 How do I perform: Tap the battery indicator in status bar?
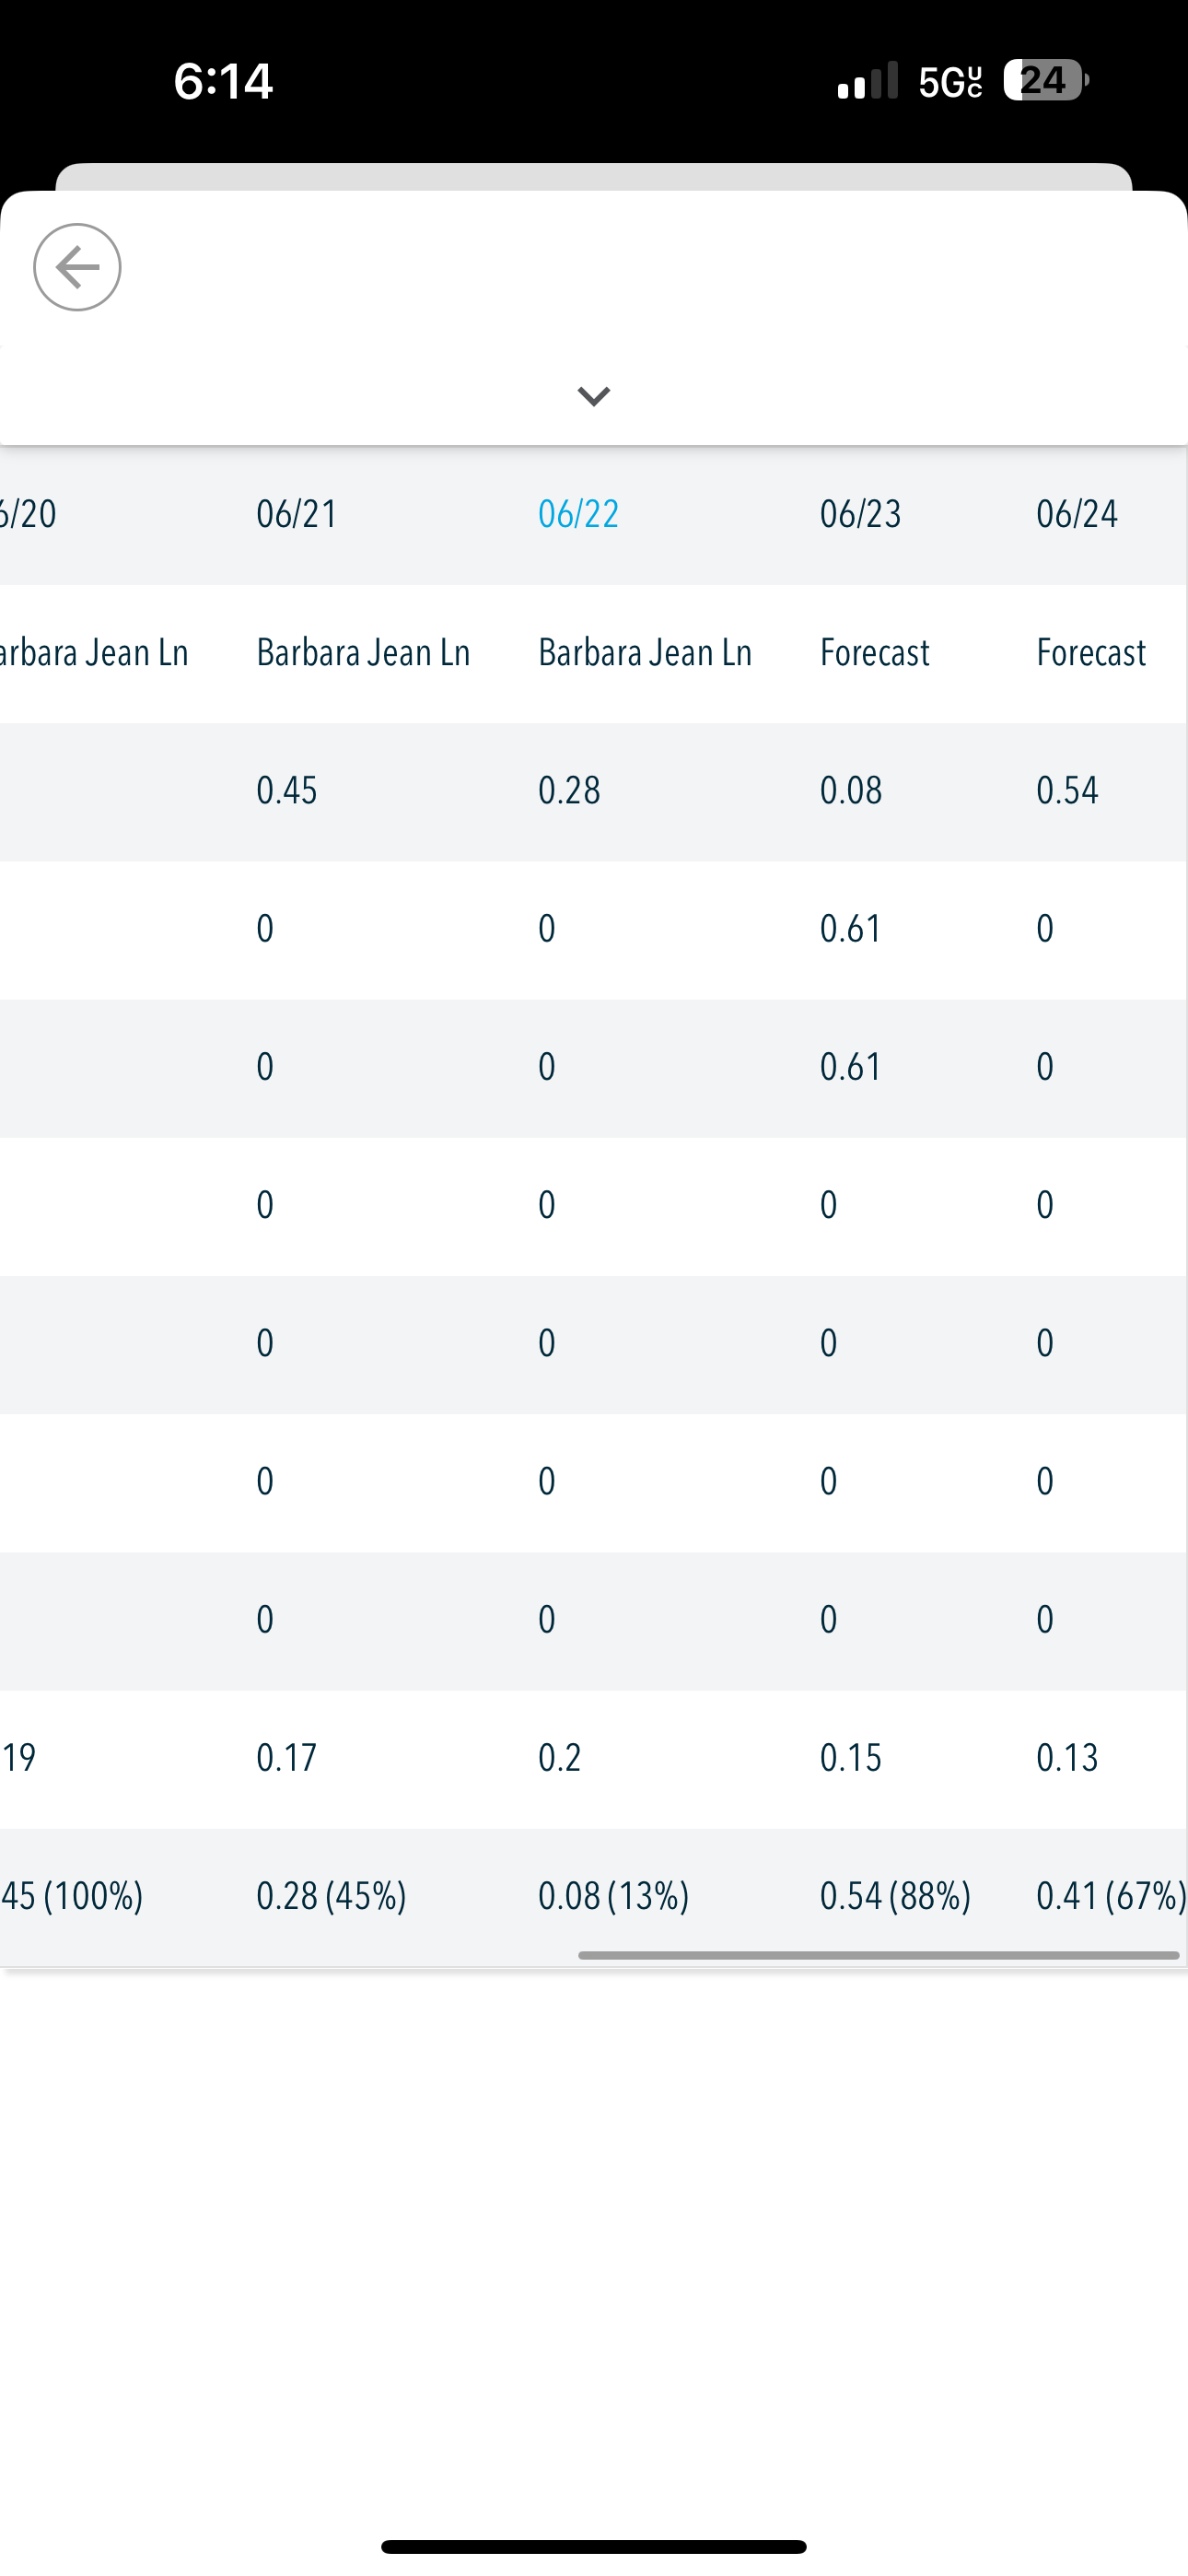[1046, 80]
